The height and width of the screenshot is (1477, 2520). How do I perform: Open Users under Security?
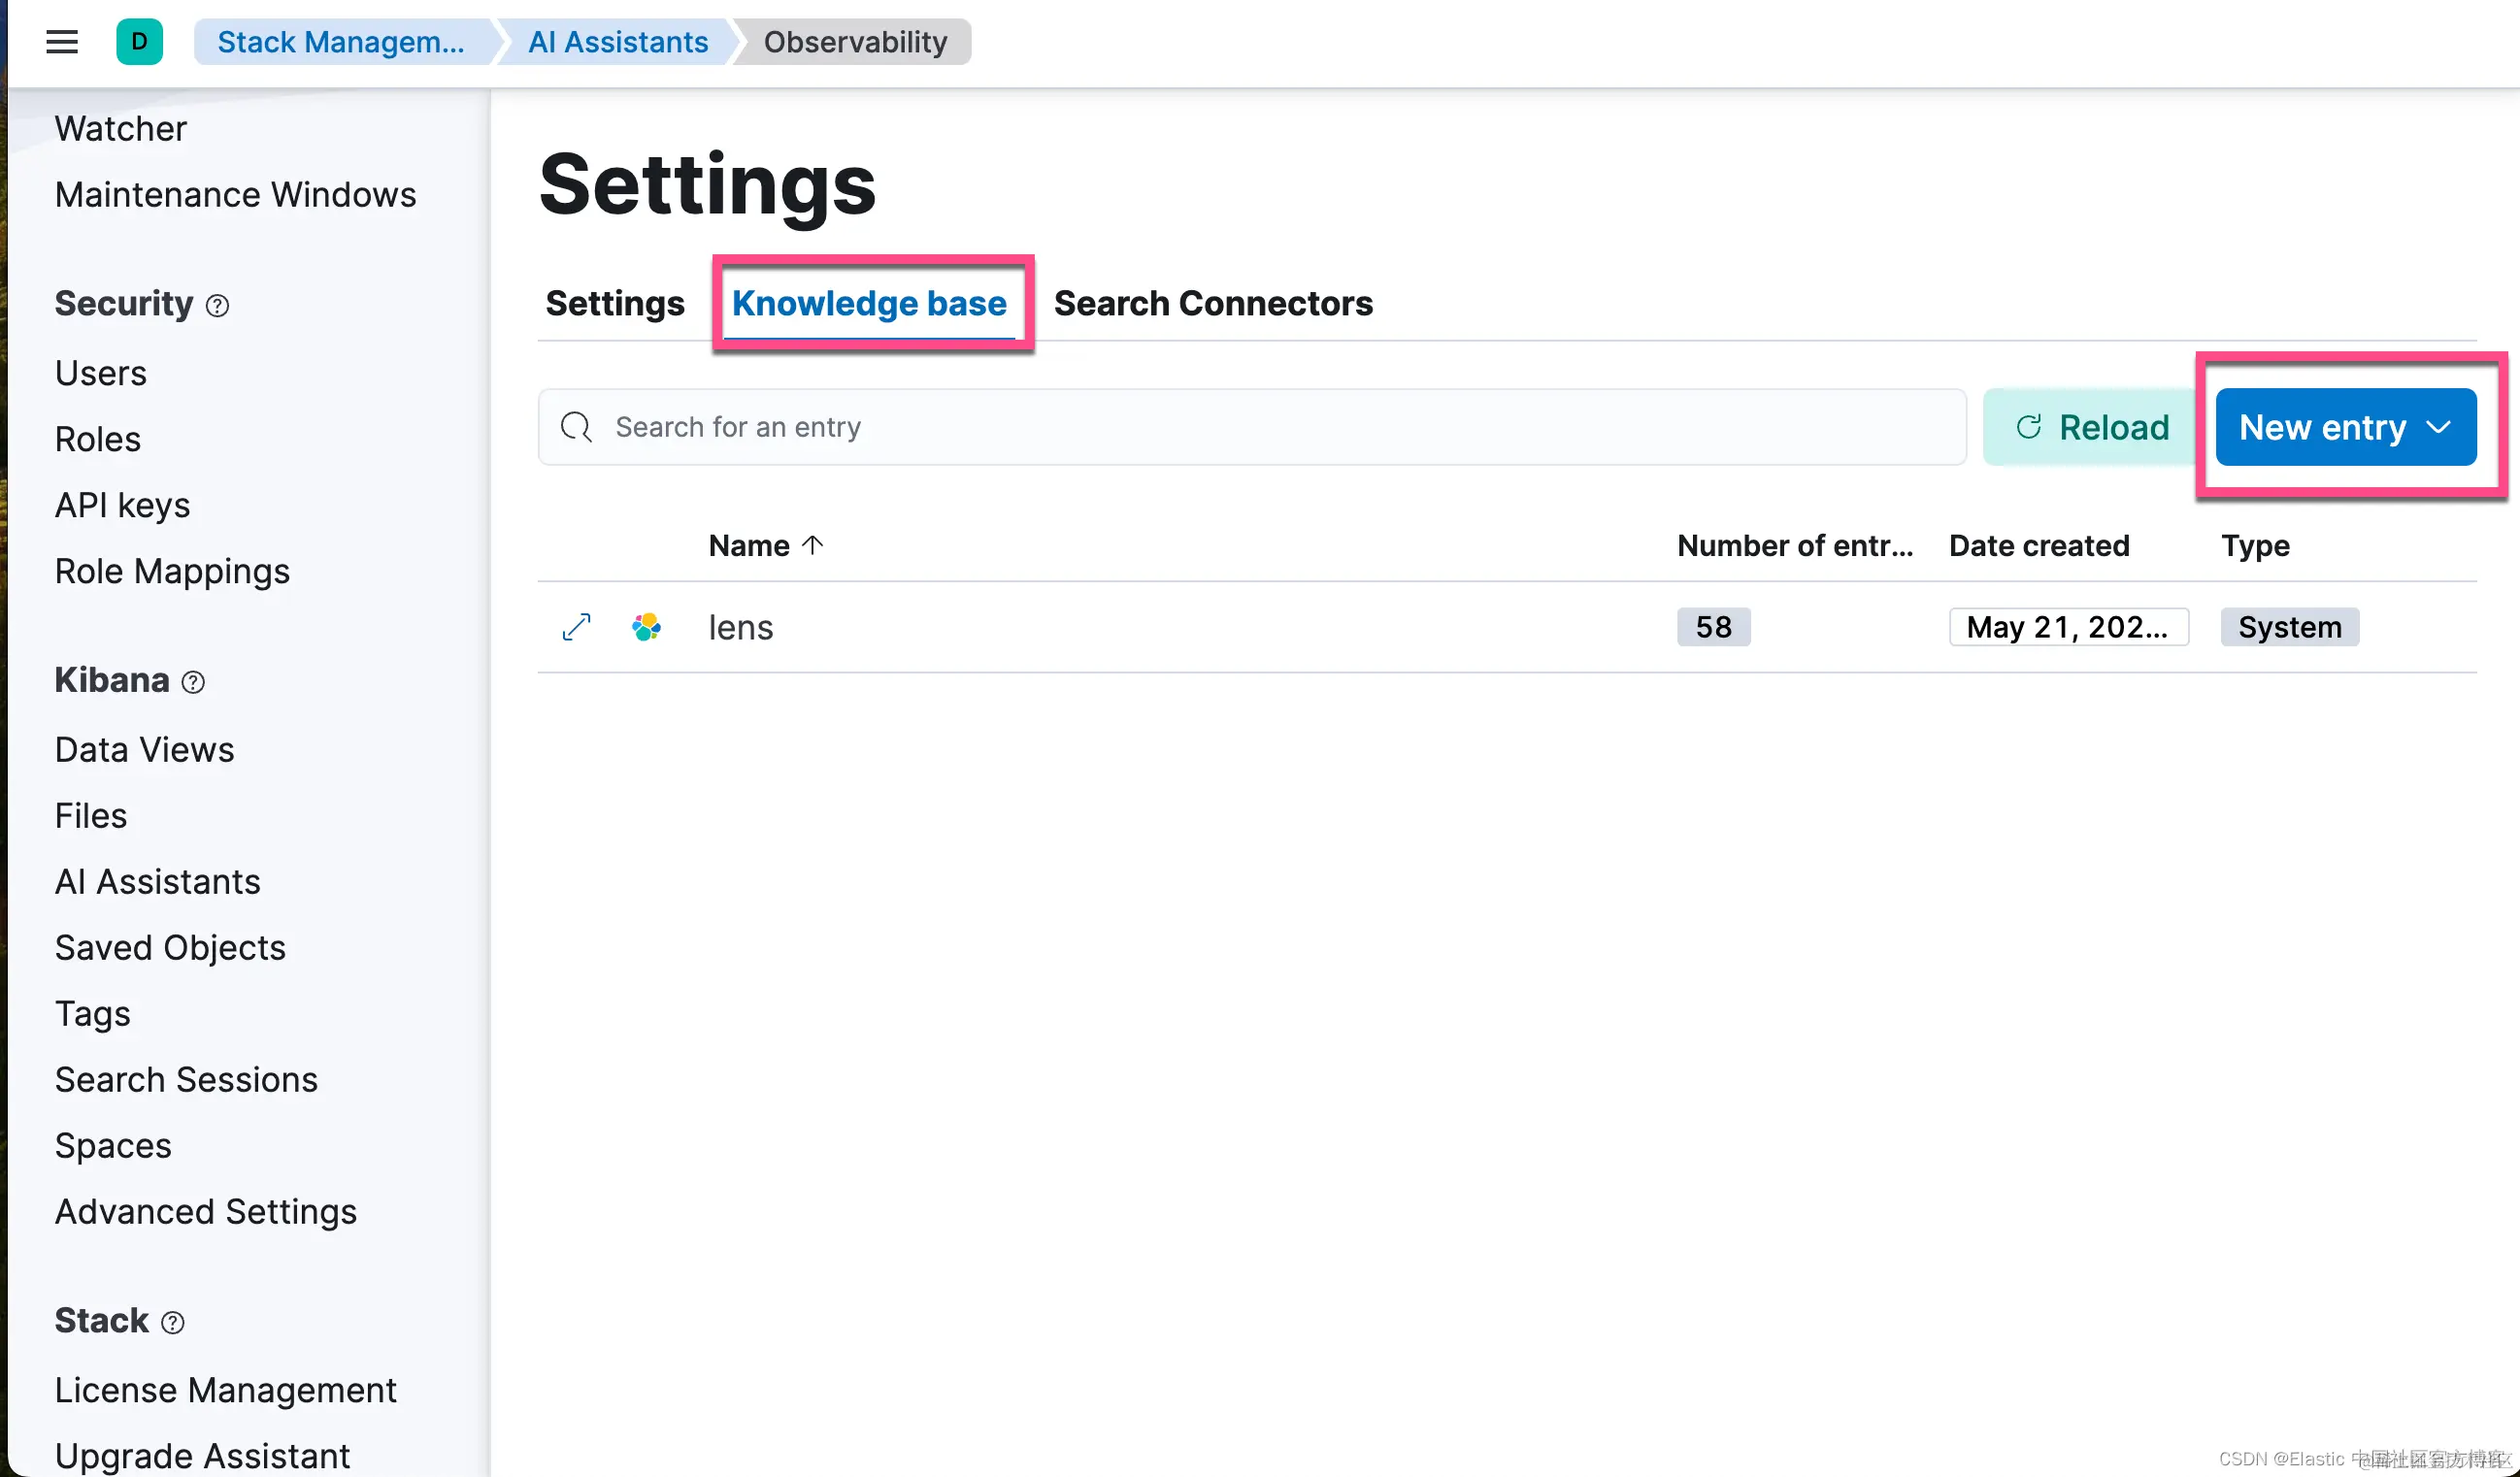(x=100, y=373)
